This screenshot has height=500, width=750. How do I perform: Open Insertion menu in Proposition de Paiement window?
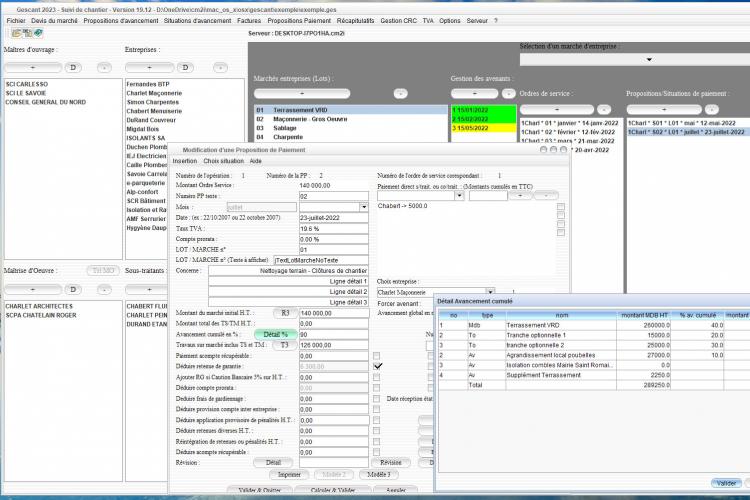(185, 161)
